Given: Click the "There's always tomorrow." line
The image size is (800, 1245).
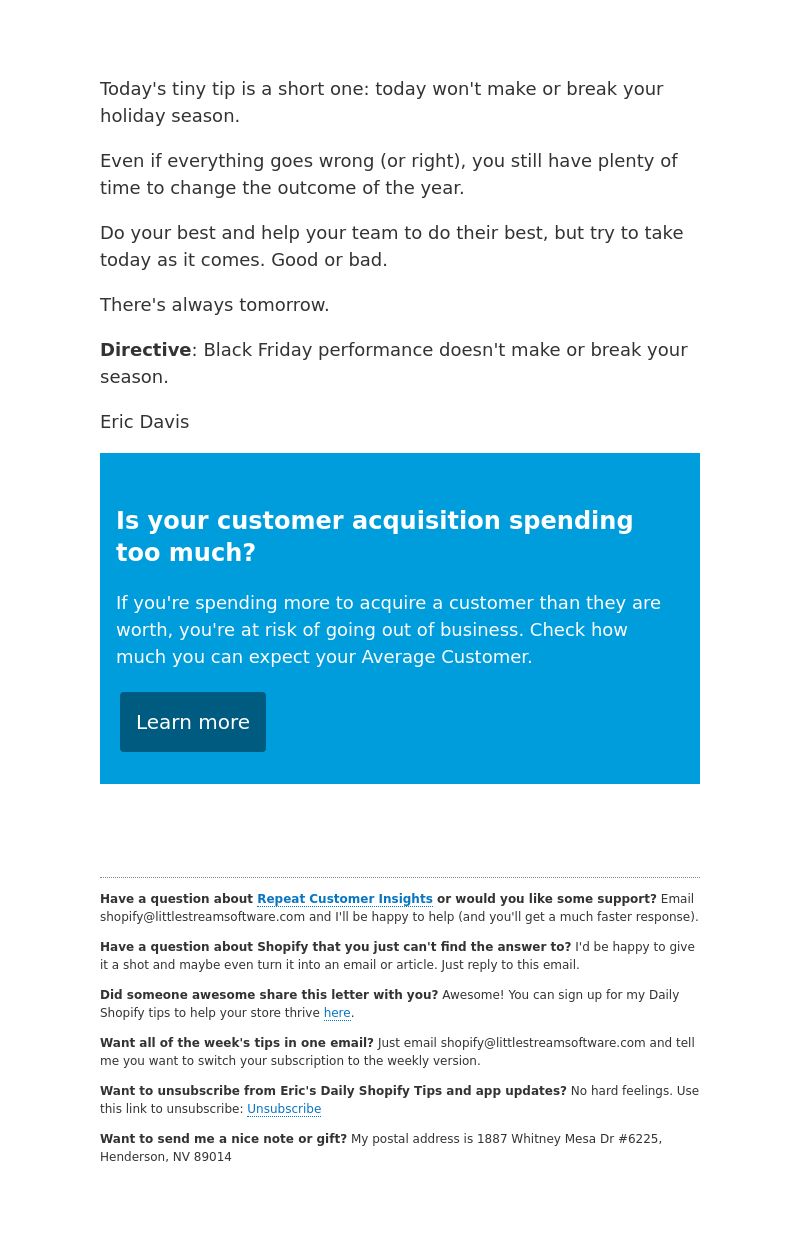Looking at the screenshot, I should (215, 305).
